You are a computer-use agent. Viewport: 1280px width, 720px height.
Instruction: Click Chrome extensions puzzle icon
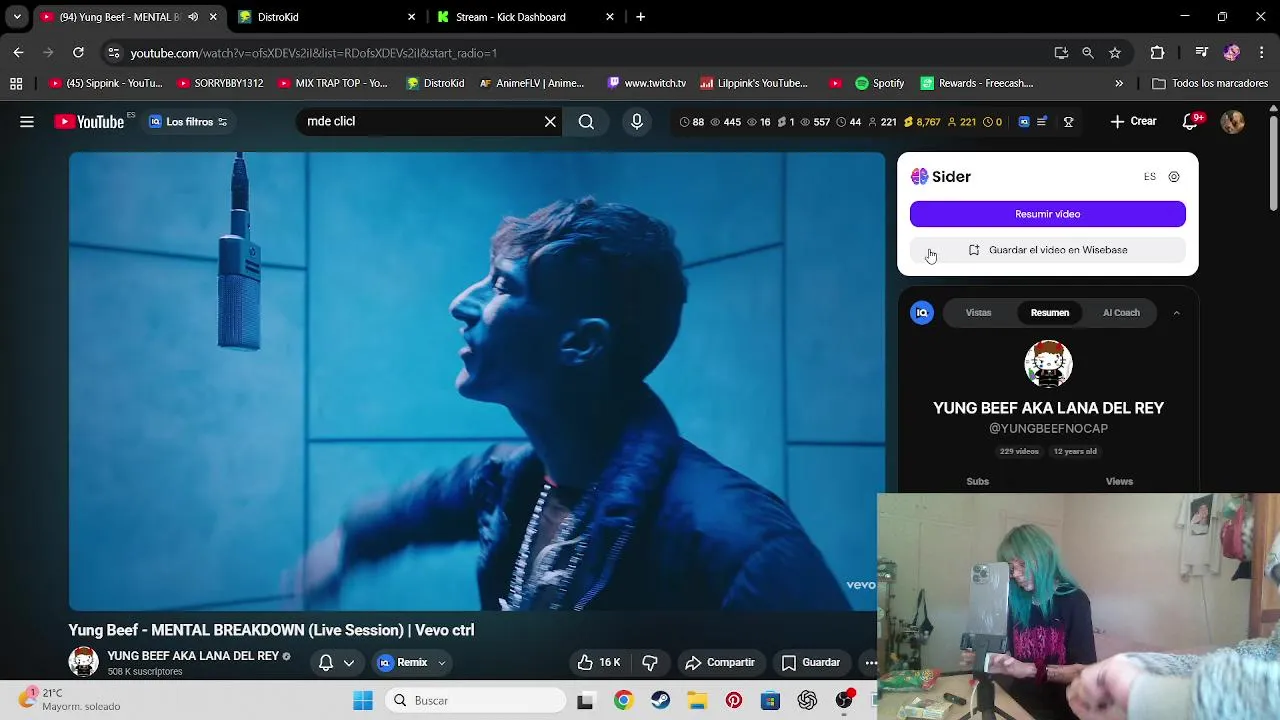1157,53
